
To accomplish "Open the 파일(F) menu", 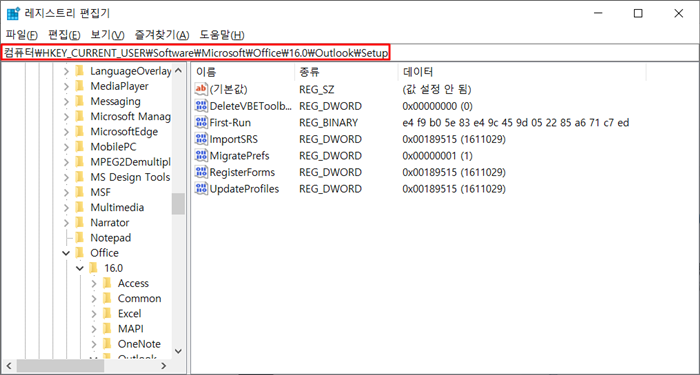I will [x=22, y=35].
